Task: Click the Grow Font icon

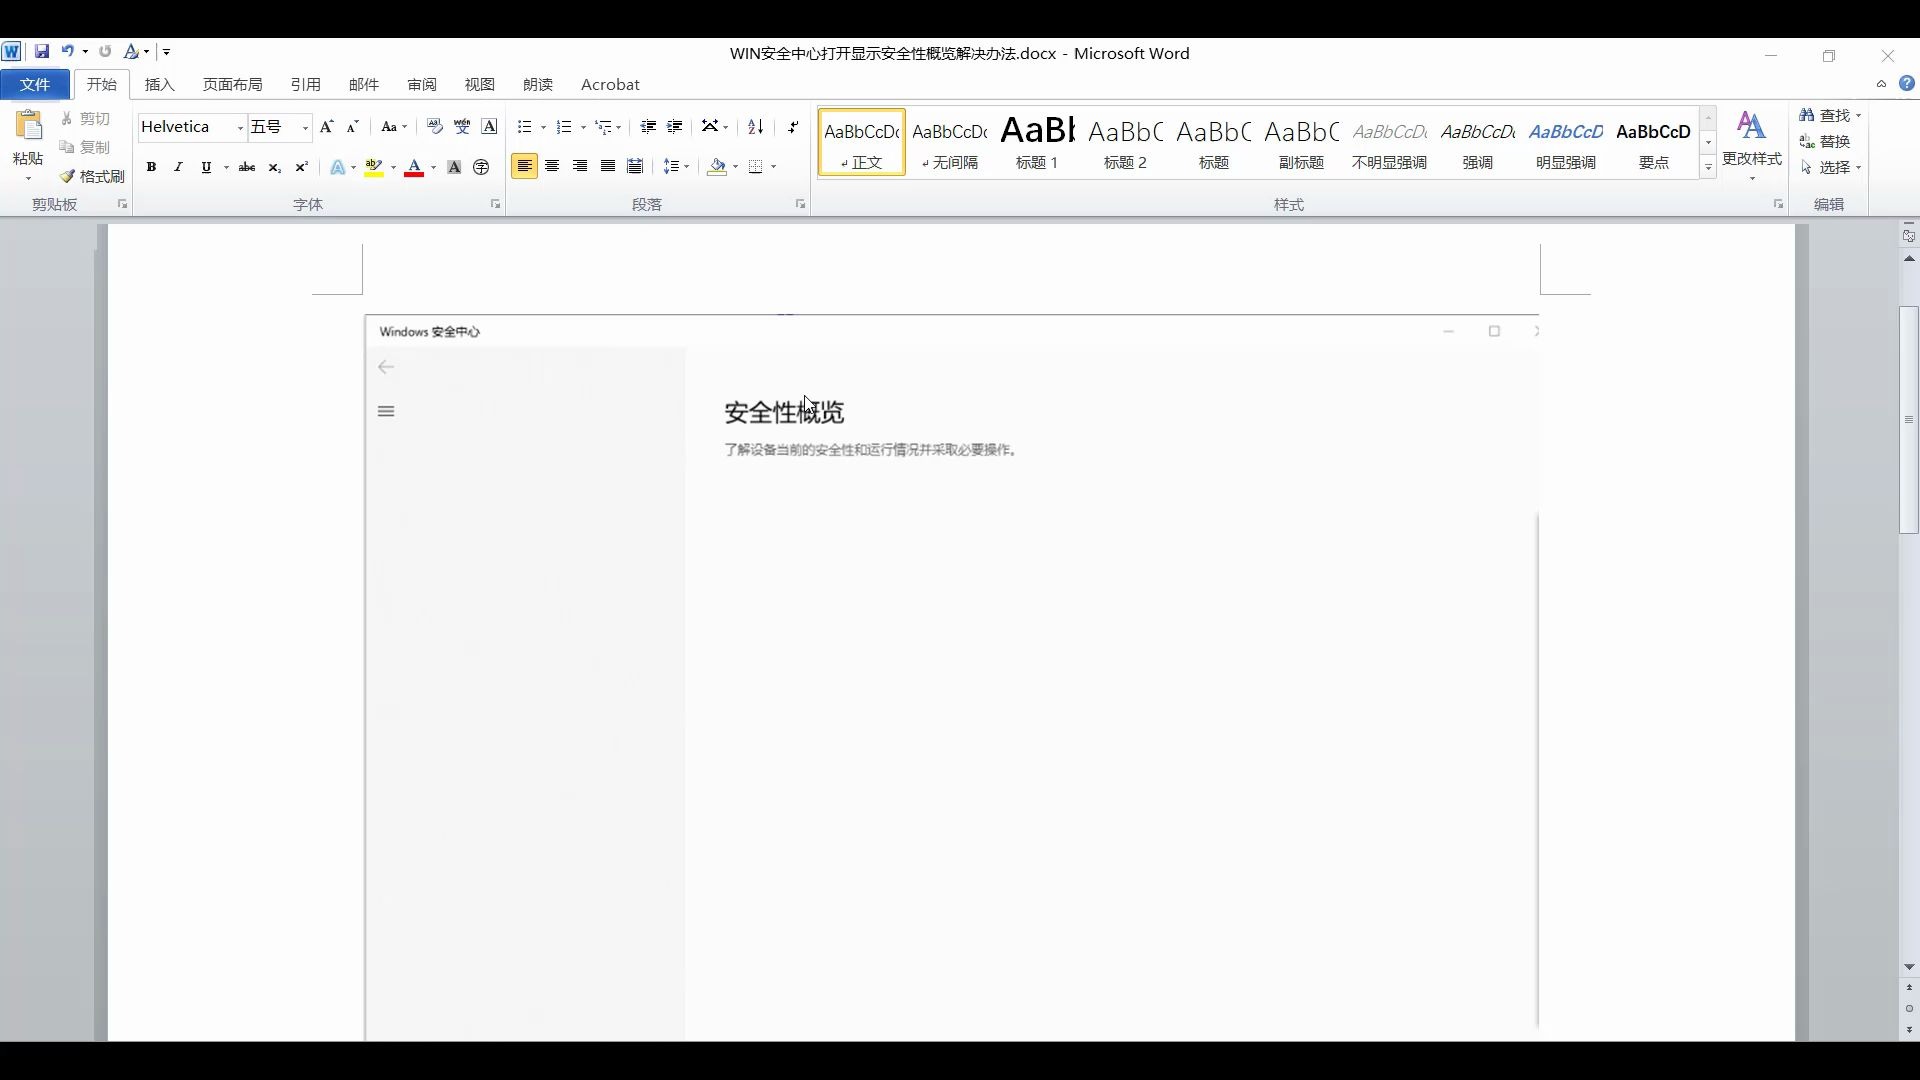Action: click(x=326, y=127)
